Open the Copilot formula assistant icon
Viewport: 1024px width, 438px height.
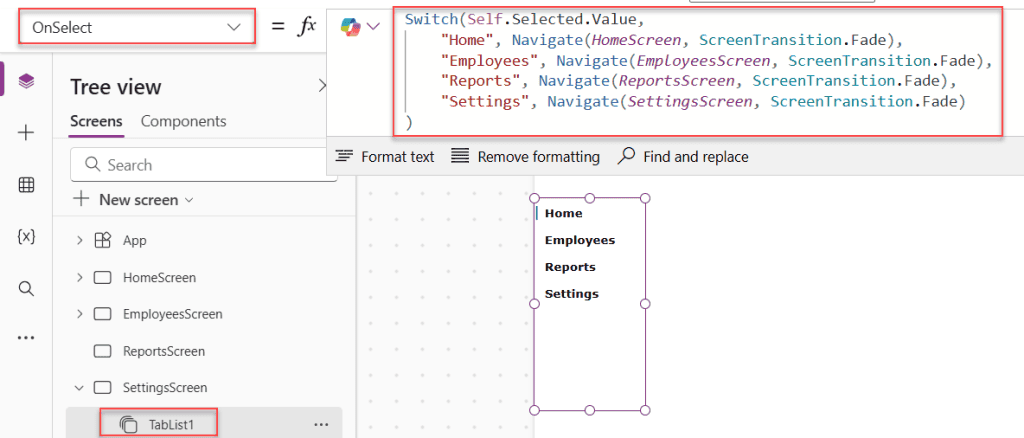(x=351, y=27)
